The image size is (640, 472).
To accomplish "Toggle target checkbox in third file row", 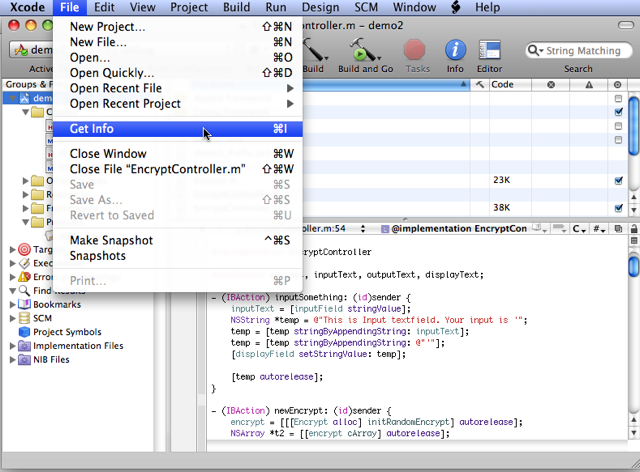I will point(618,126).
